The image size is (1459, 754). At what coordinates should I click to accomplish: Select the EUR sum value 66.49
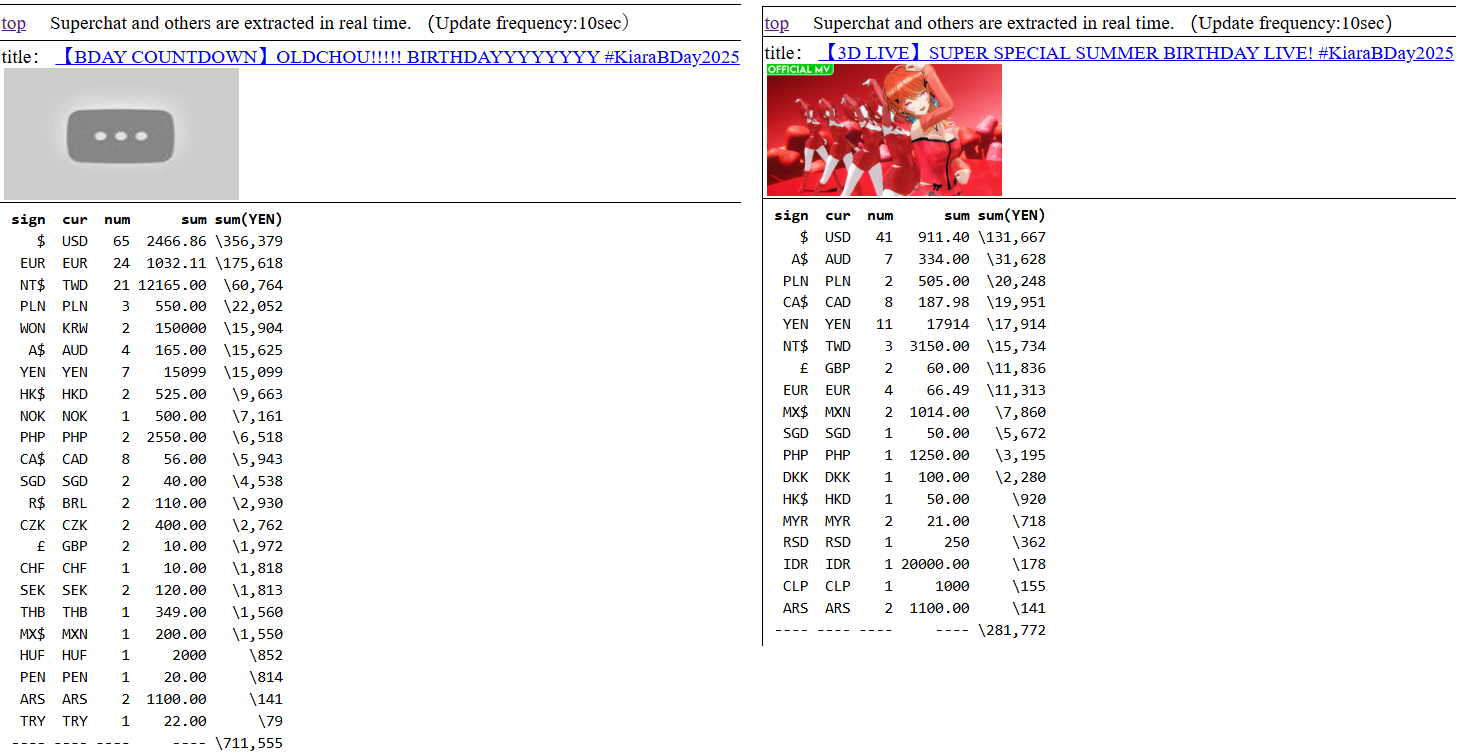coord(948,390)
